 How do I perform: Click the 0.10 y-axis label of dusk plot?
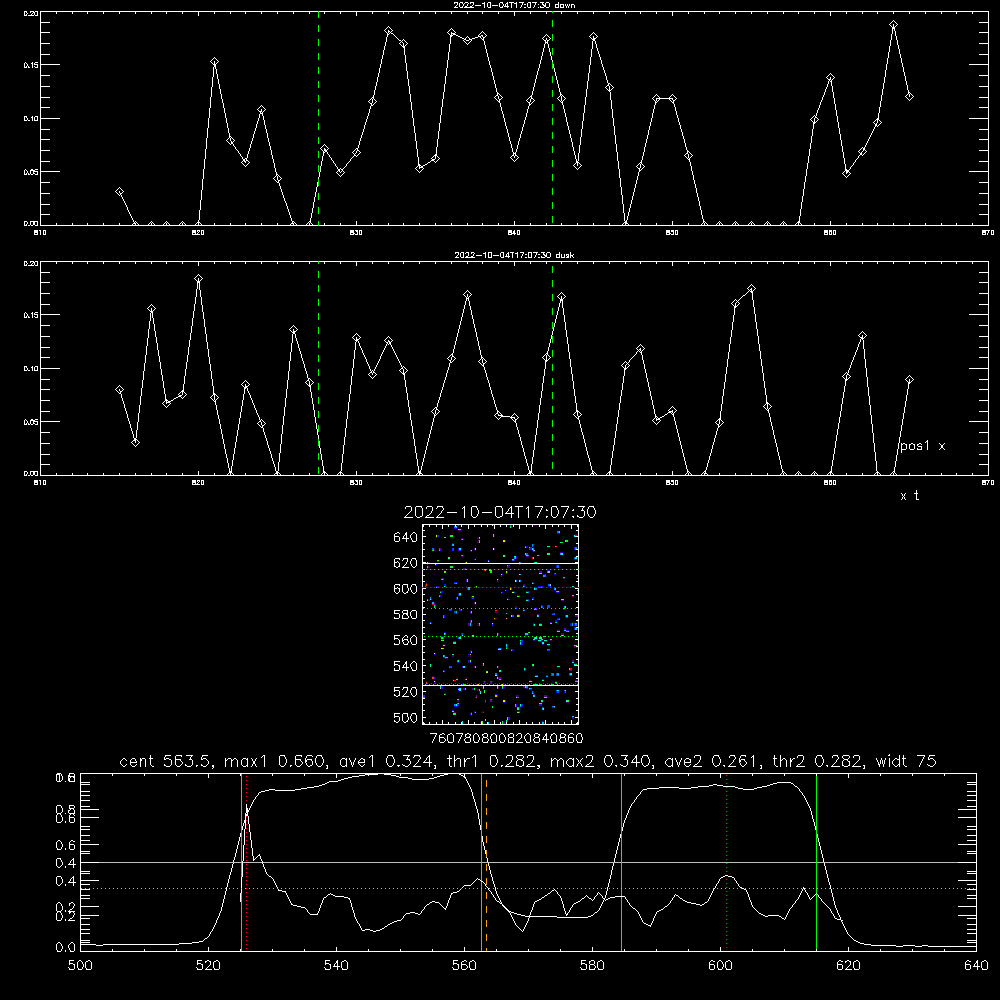coord(30,369)
